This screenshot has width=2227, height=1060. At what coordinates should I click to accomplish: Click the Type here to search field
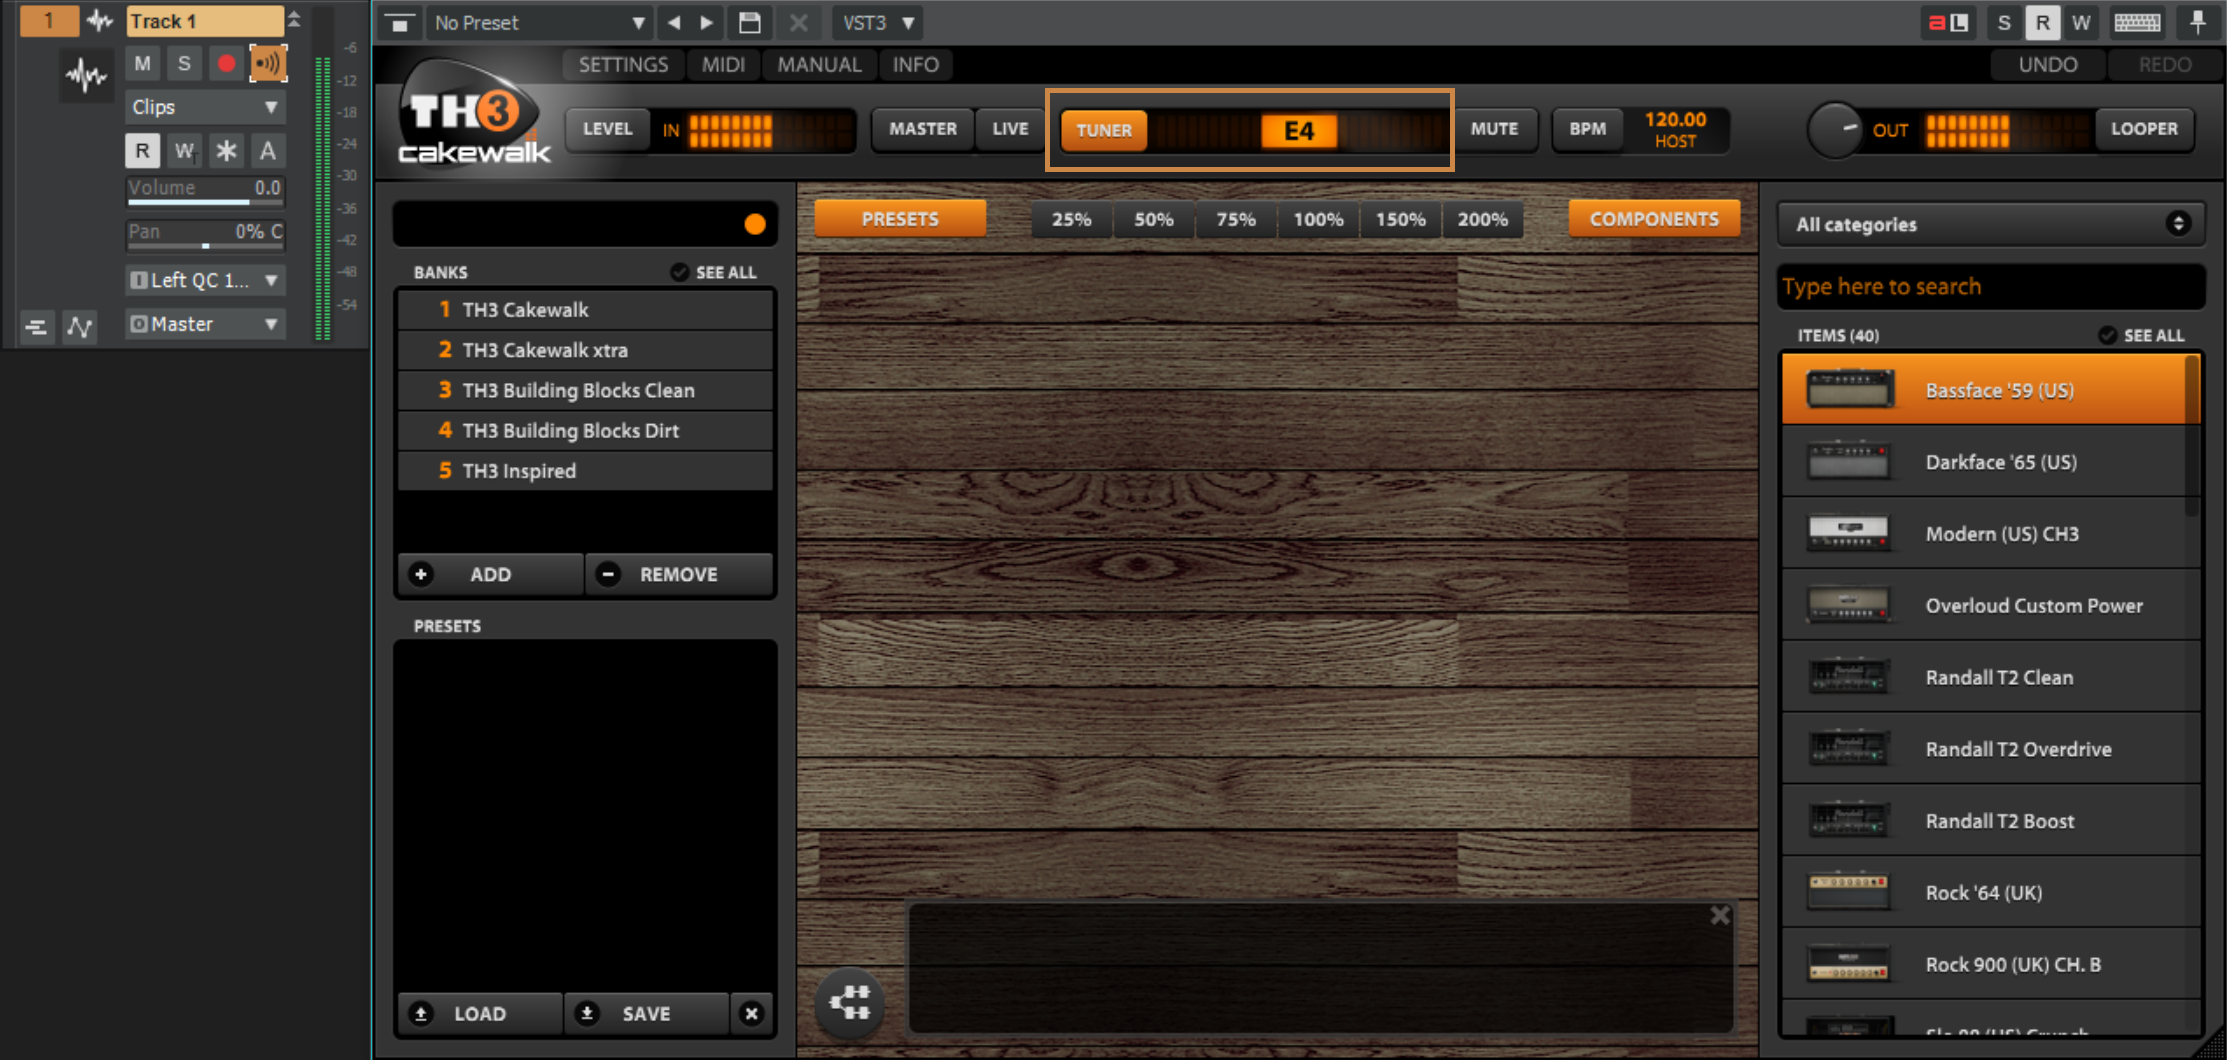click(x=1990, y=287)
